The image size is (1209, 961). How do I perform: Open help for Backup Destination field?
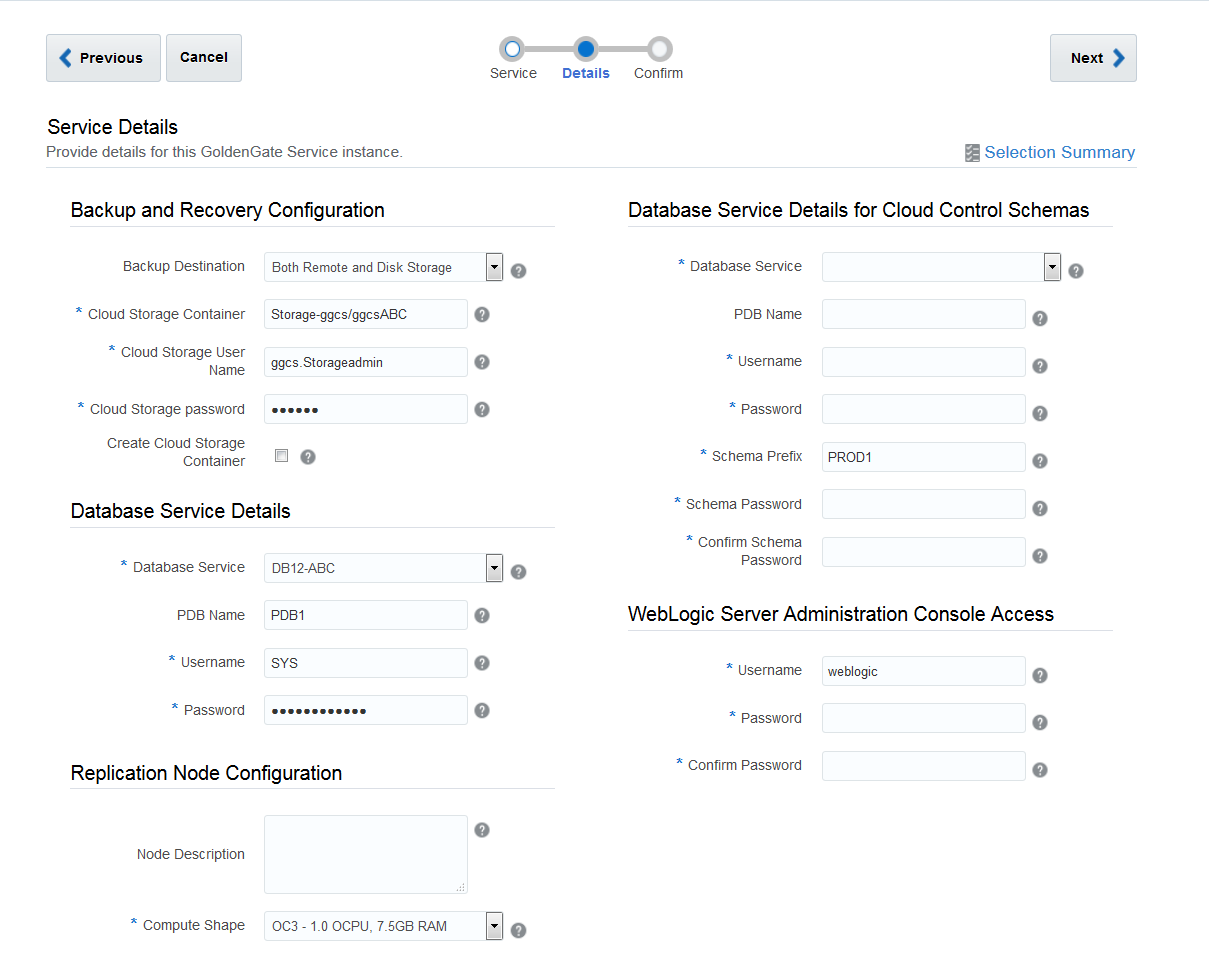pyautogui.click(x=518, y=269)
